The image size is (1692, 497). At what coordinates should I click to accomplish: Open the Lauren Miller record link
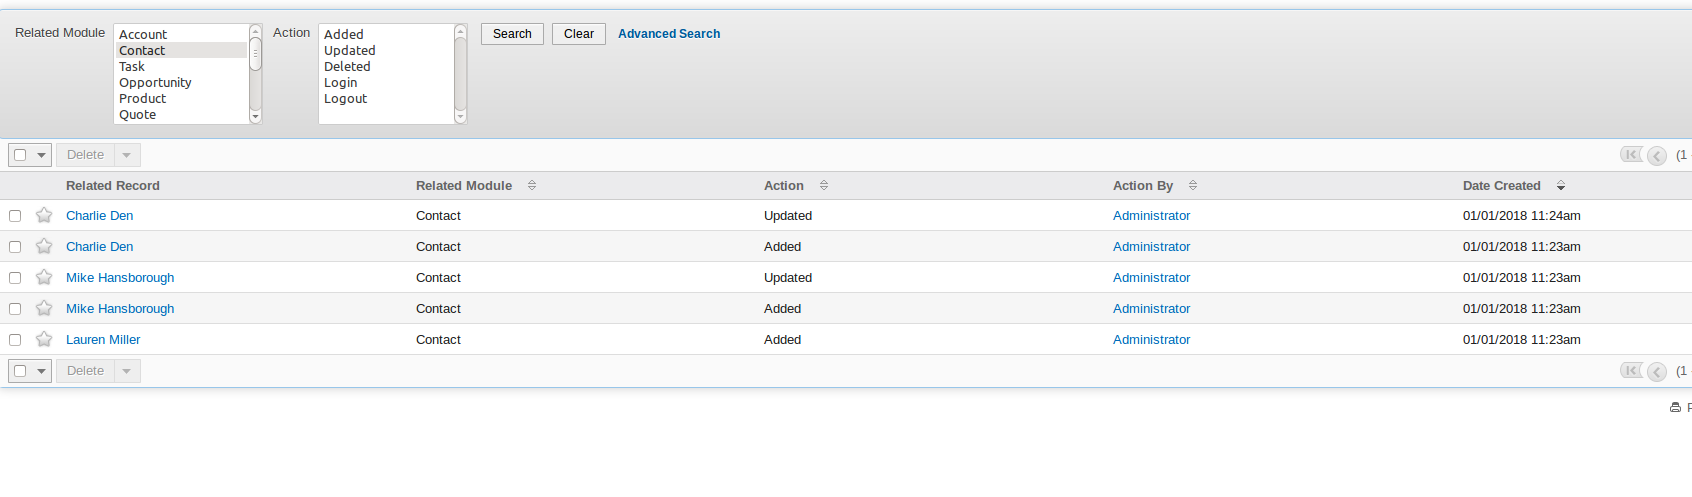103,339
